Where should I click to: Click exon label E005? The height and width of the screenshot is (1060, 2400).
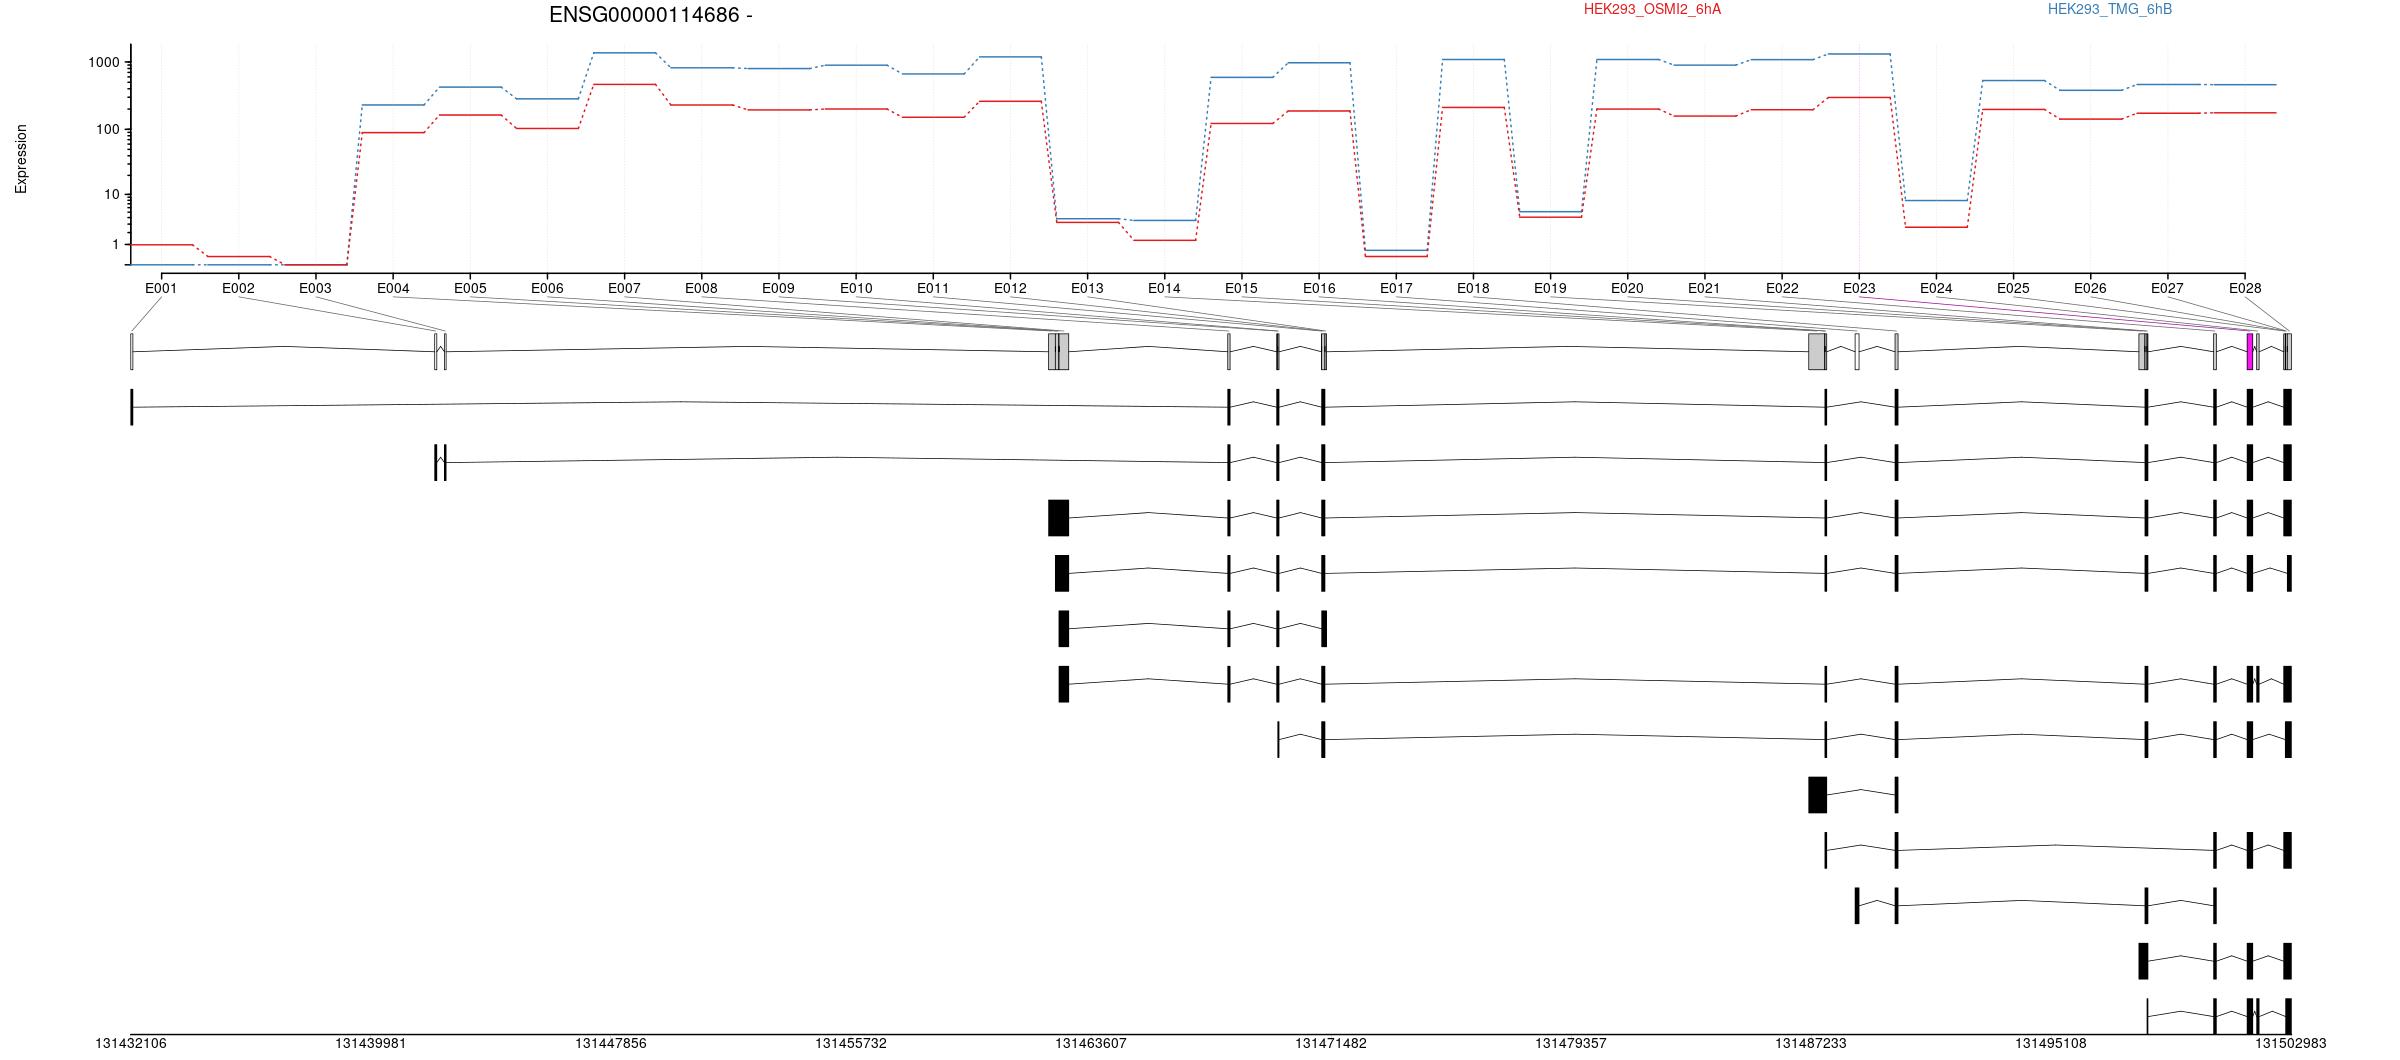470,288
